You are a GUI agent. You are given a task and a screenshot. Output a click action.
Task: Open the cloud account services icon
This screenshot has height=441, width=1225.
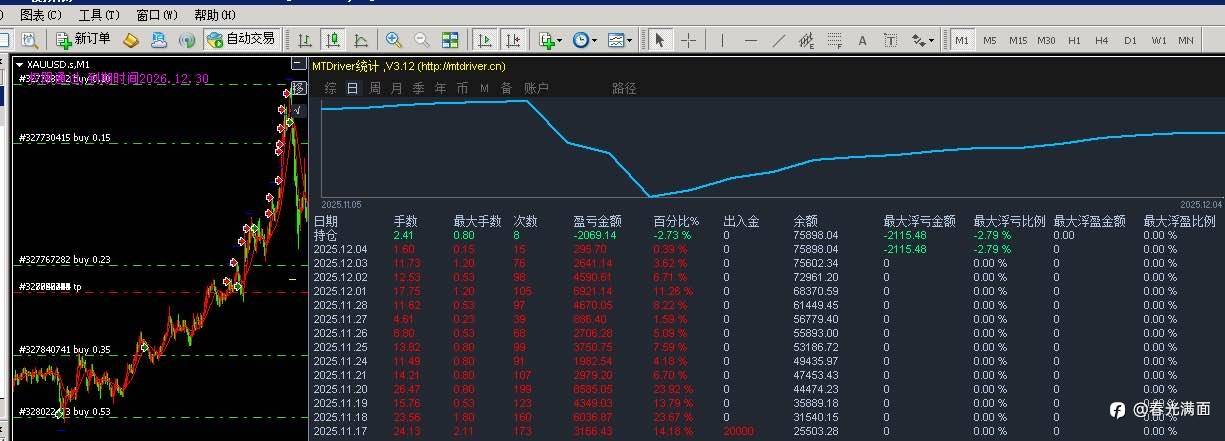(158, 40)
